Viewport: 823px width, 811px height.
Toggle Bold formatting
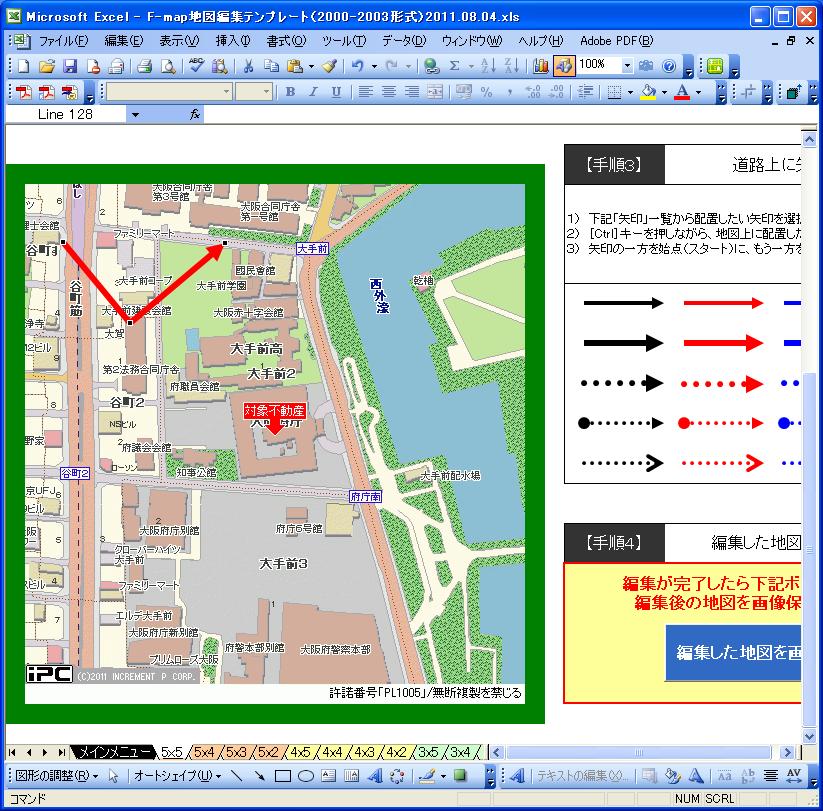290,92
